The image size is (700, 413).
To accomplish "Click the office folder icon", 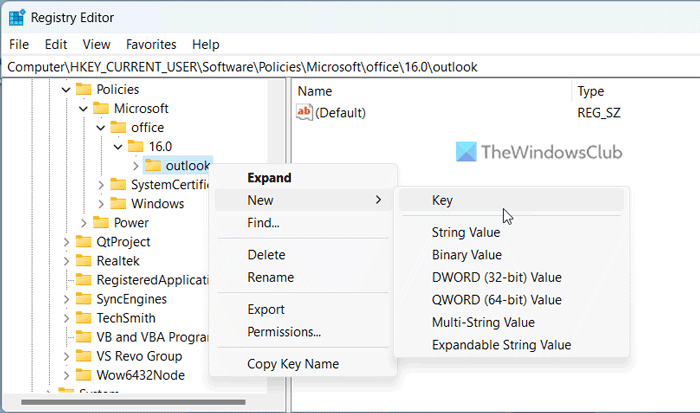I will point(118,128).
